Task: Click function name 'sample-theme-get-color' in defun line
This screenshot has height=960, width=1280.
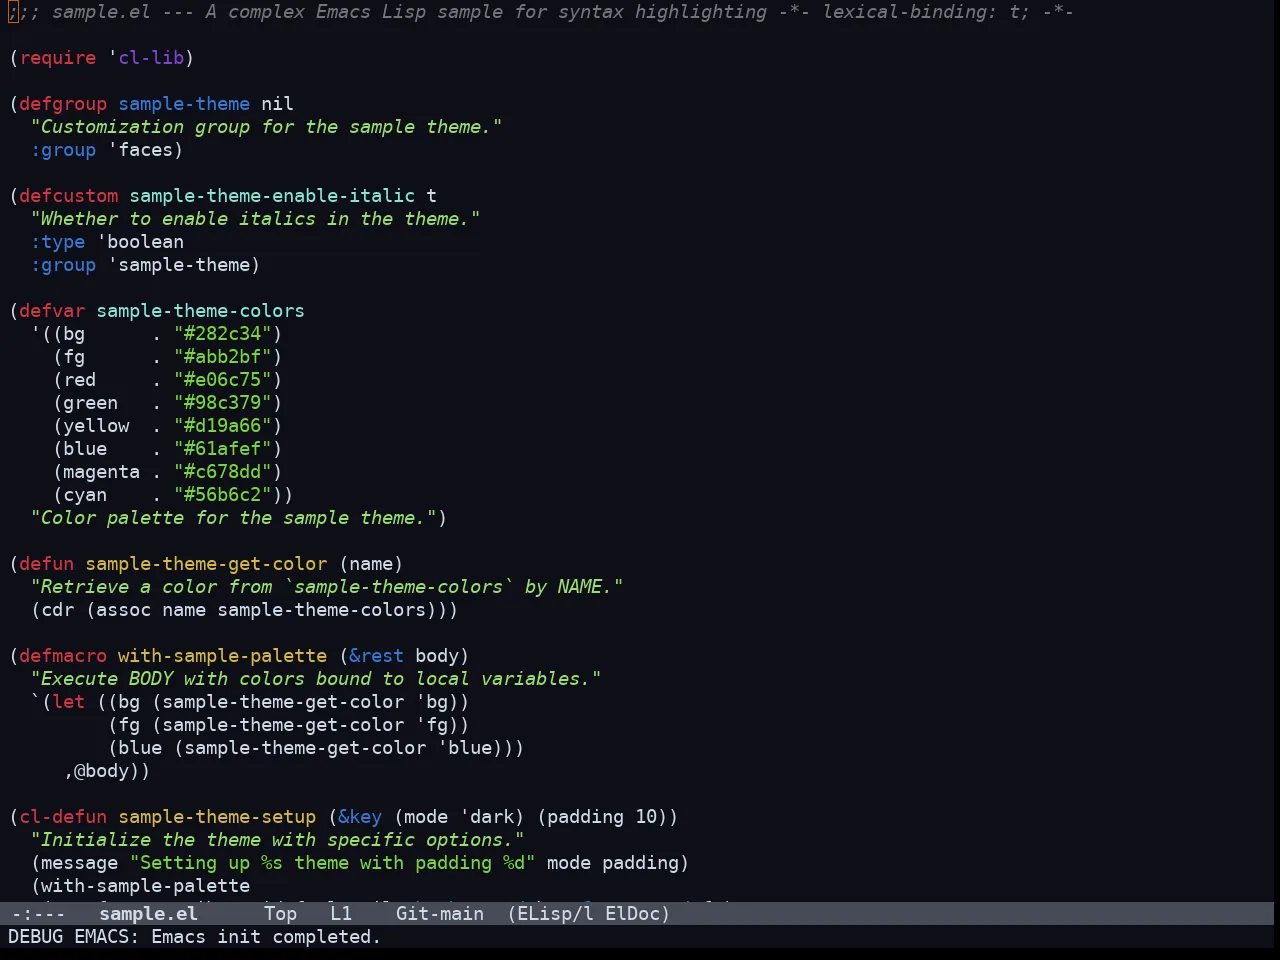Action: (206, 564)
